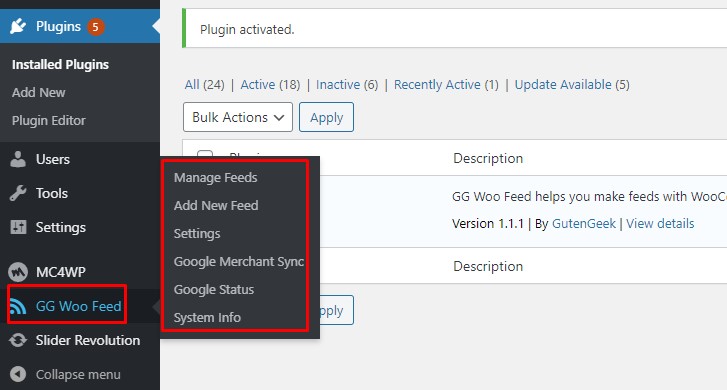
Task: Open Google Merchant Sync submenu item
Action: pos(239,262)
